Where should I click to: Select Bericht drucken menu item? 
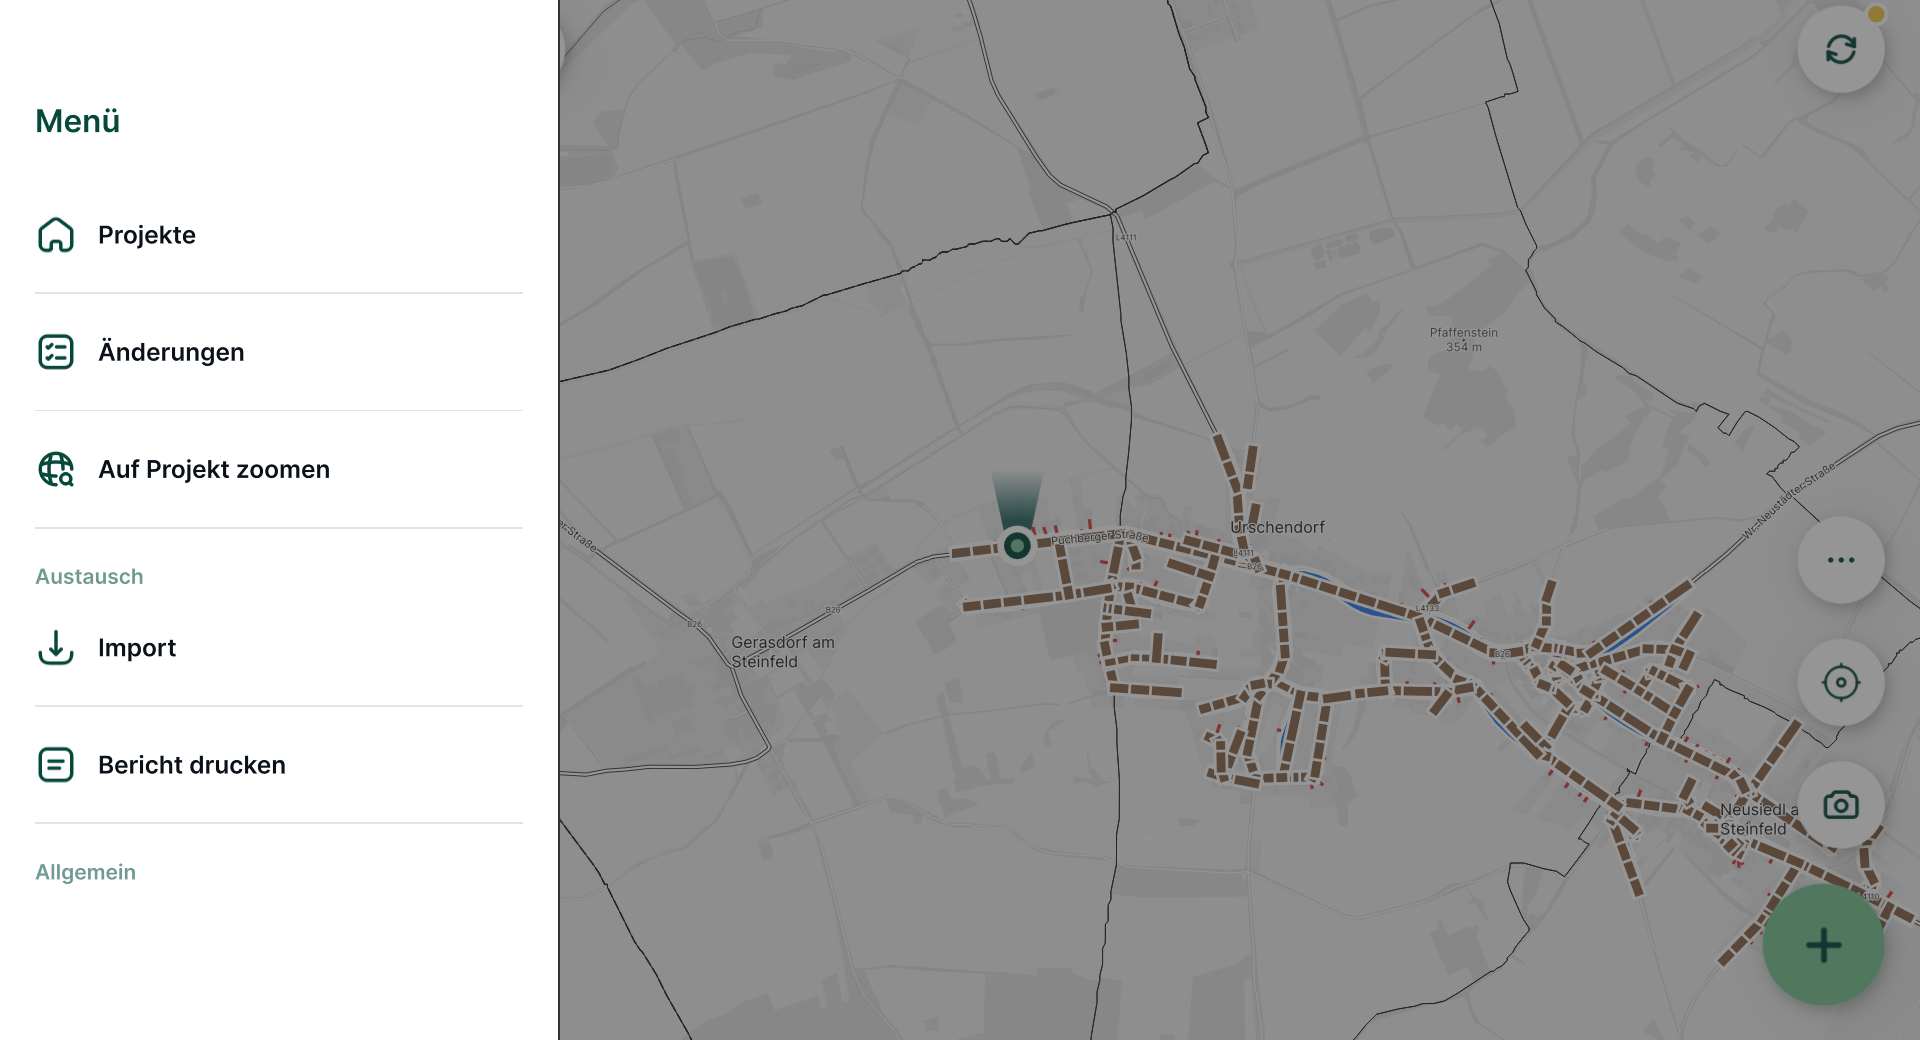point(279,765)
